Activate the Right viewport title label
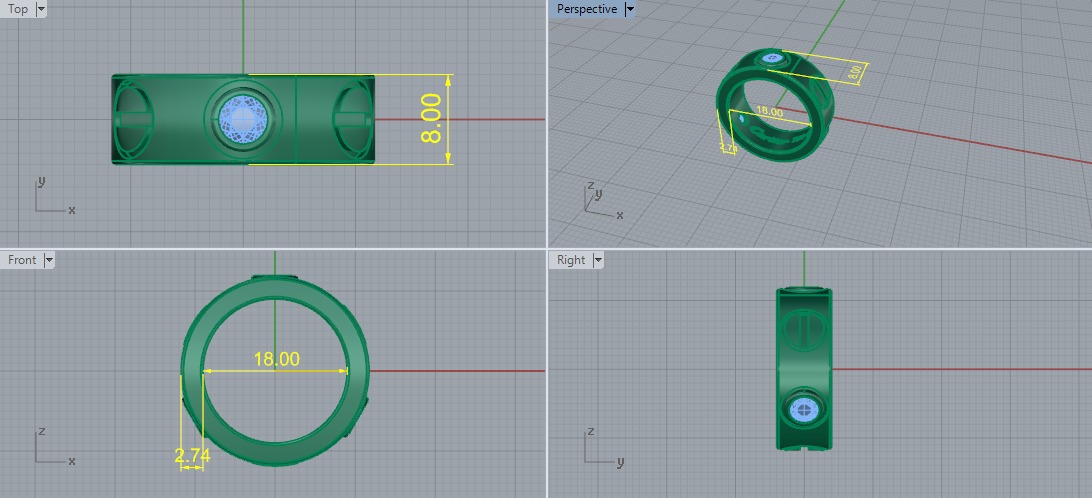Image resolution: width=1092 pixels, height=498 pixels. (571, 260)
